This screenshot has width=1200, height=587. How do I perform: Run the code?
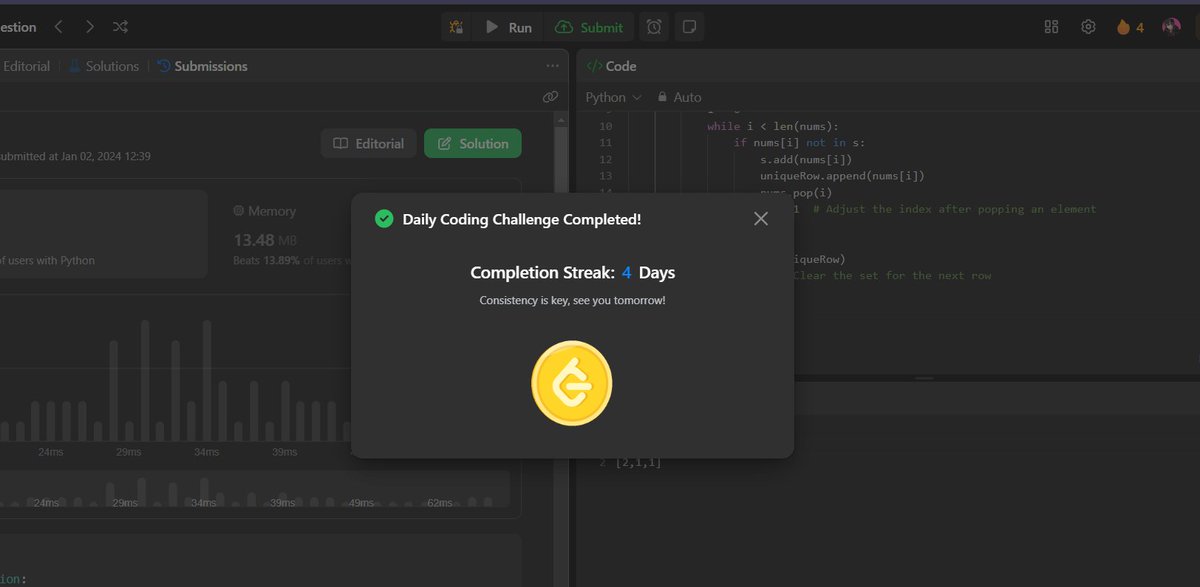[509, 27]
